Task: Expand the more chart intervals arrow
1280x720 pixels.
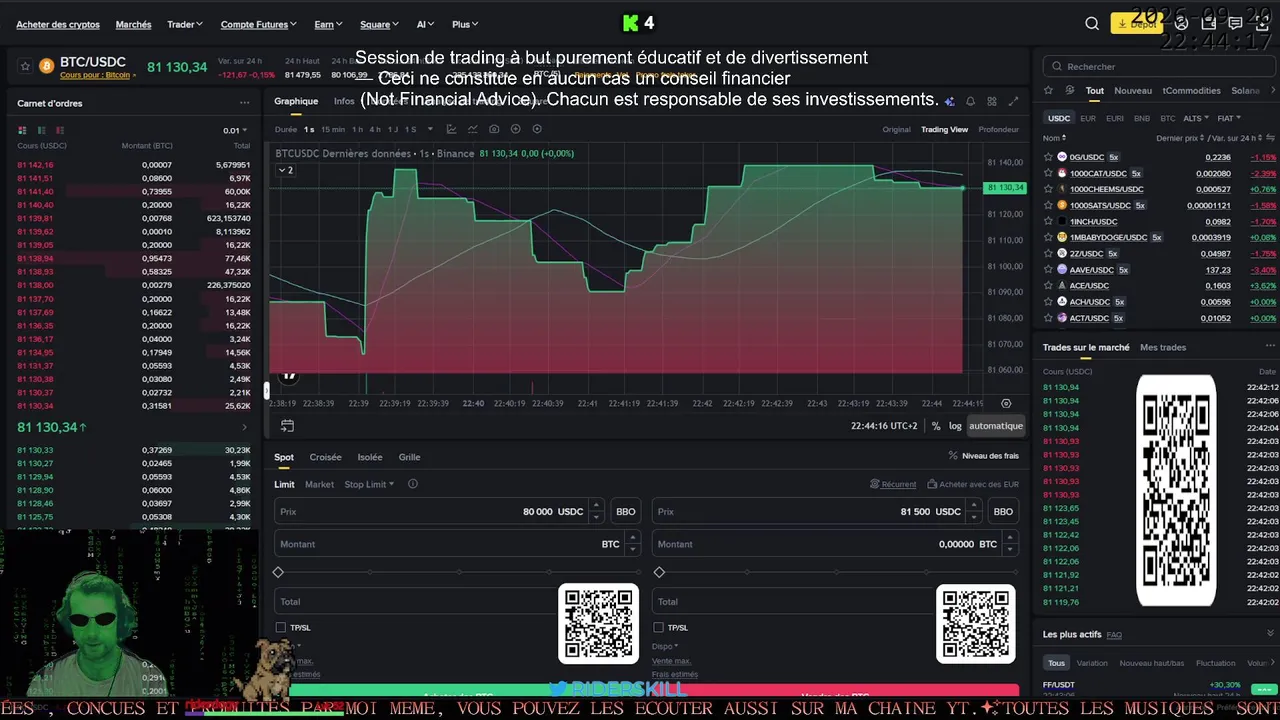Action: point(430,129)
